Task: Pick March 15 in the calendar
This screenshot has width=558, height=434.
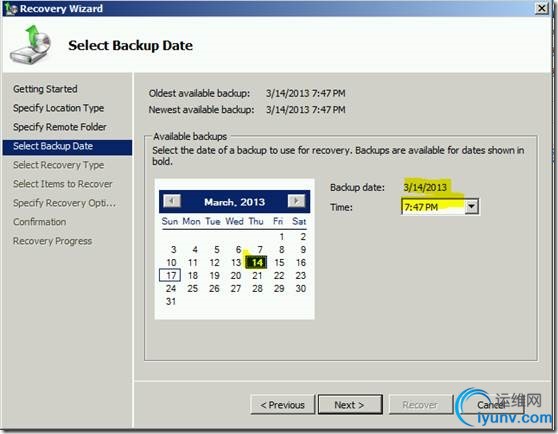Action: click(x=279, y=263)
